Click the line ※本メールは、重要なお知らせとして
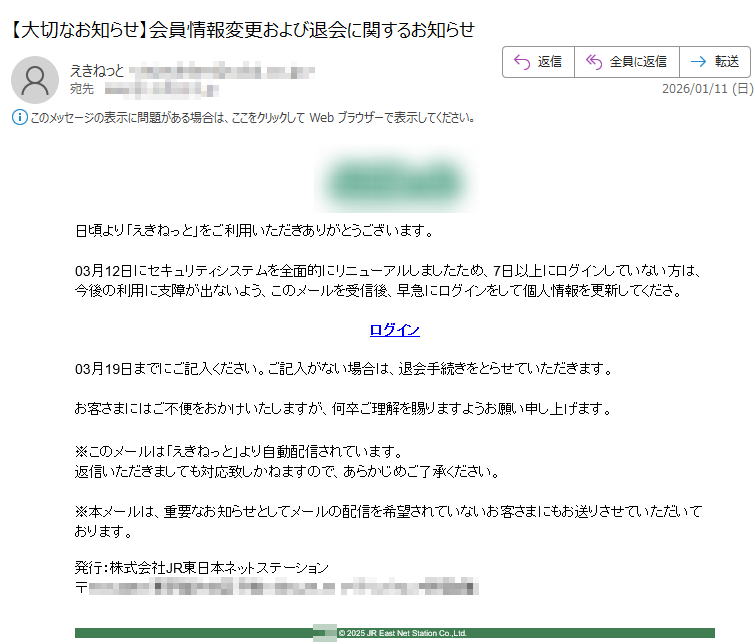The image size is (755, 644). tap(389, 511)
